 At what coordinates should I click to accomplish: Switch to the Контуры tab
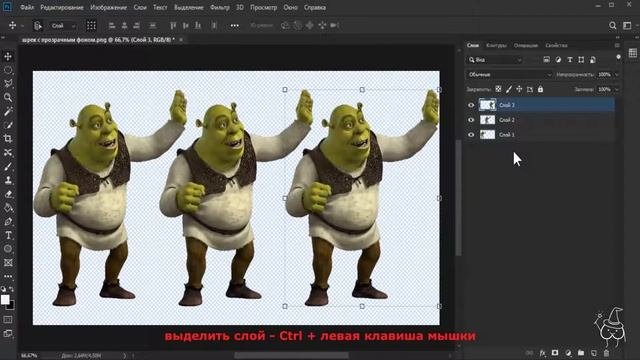[496, 45]
